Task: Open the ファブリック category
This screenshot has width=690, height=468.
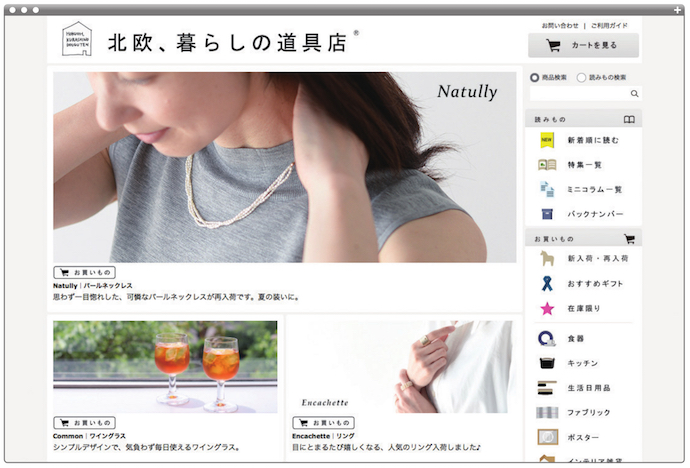Action: (x=589, y=413)
